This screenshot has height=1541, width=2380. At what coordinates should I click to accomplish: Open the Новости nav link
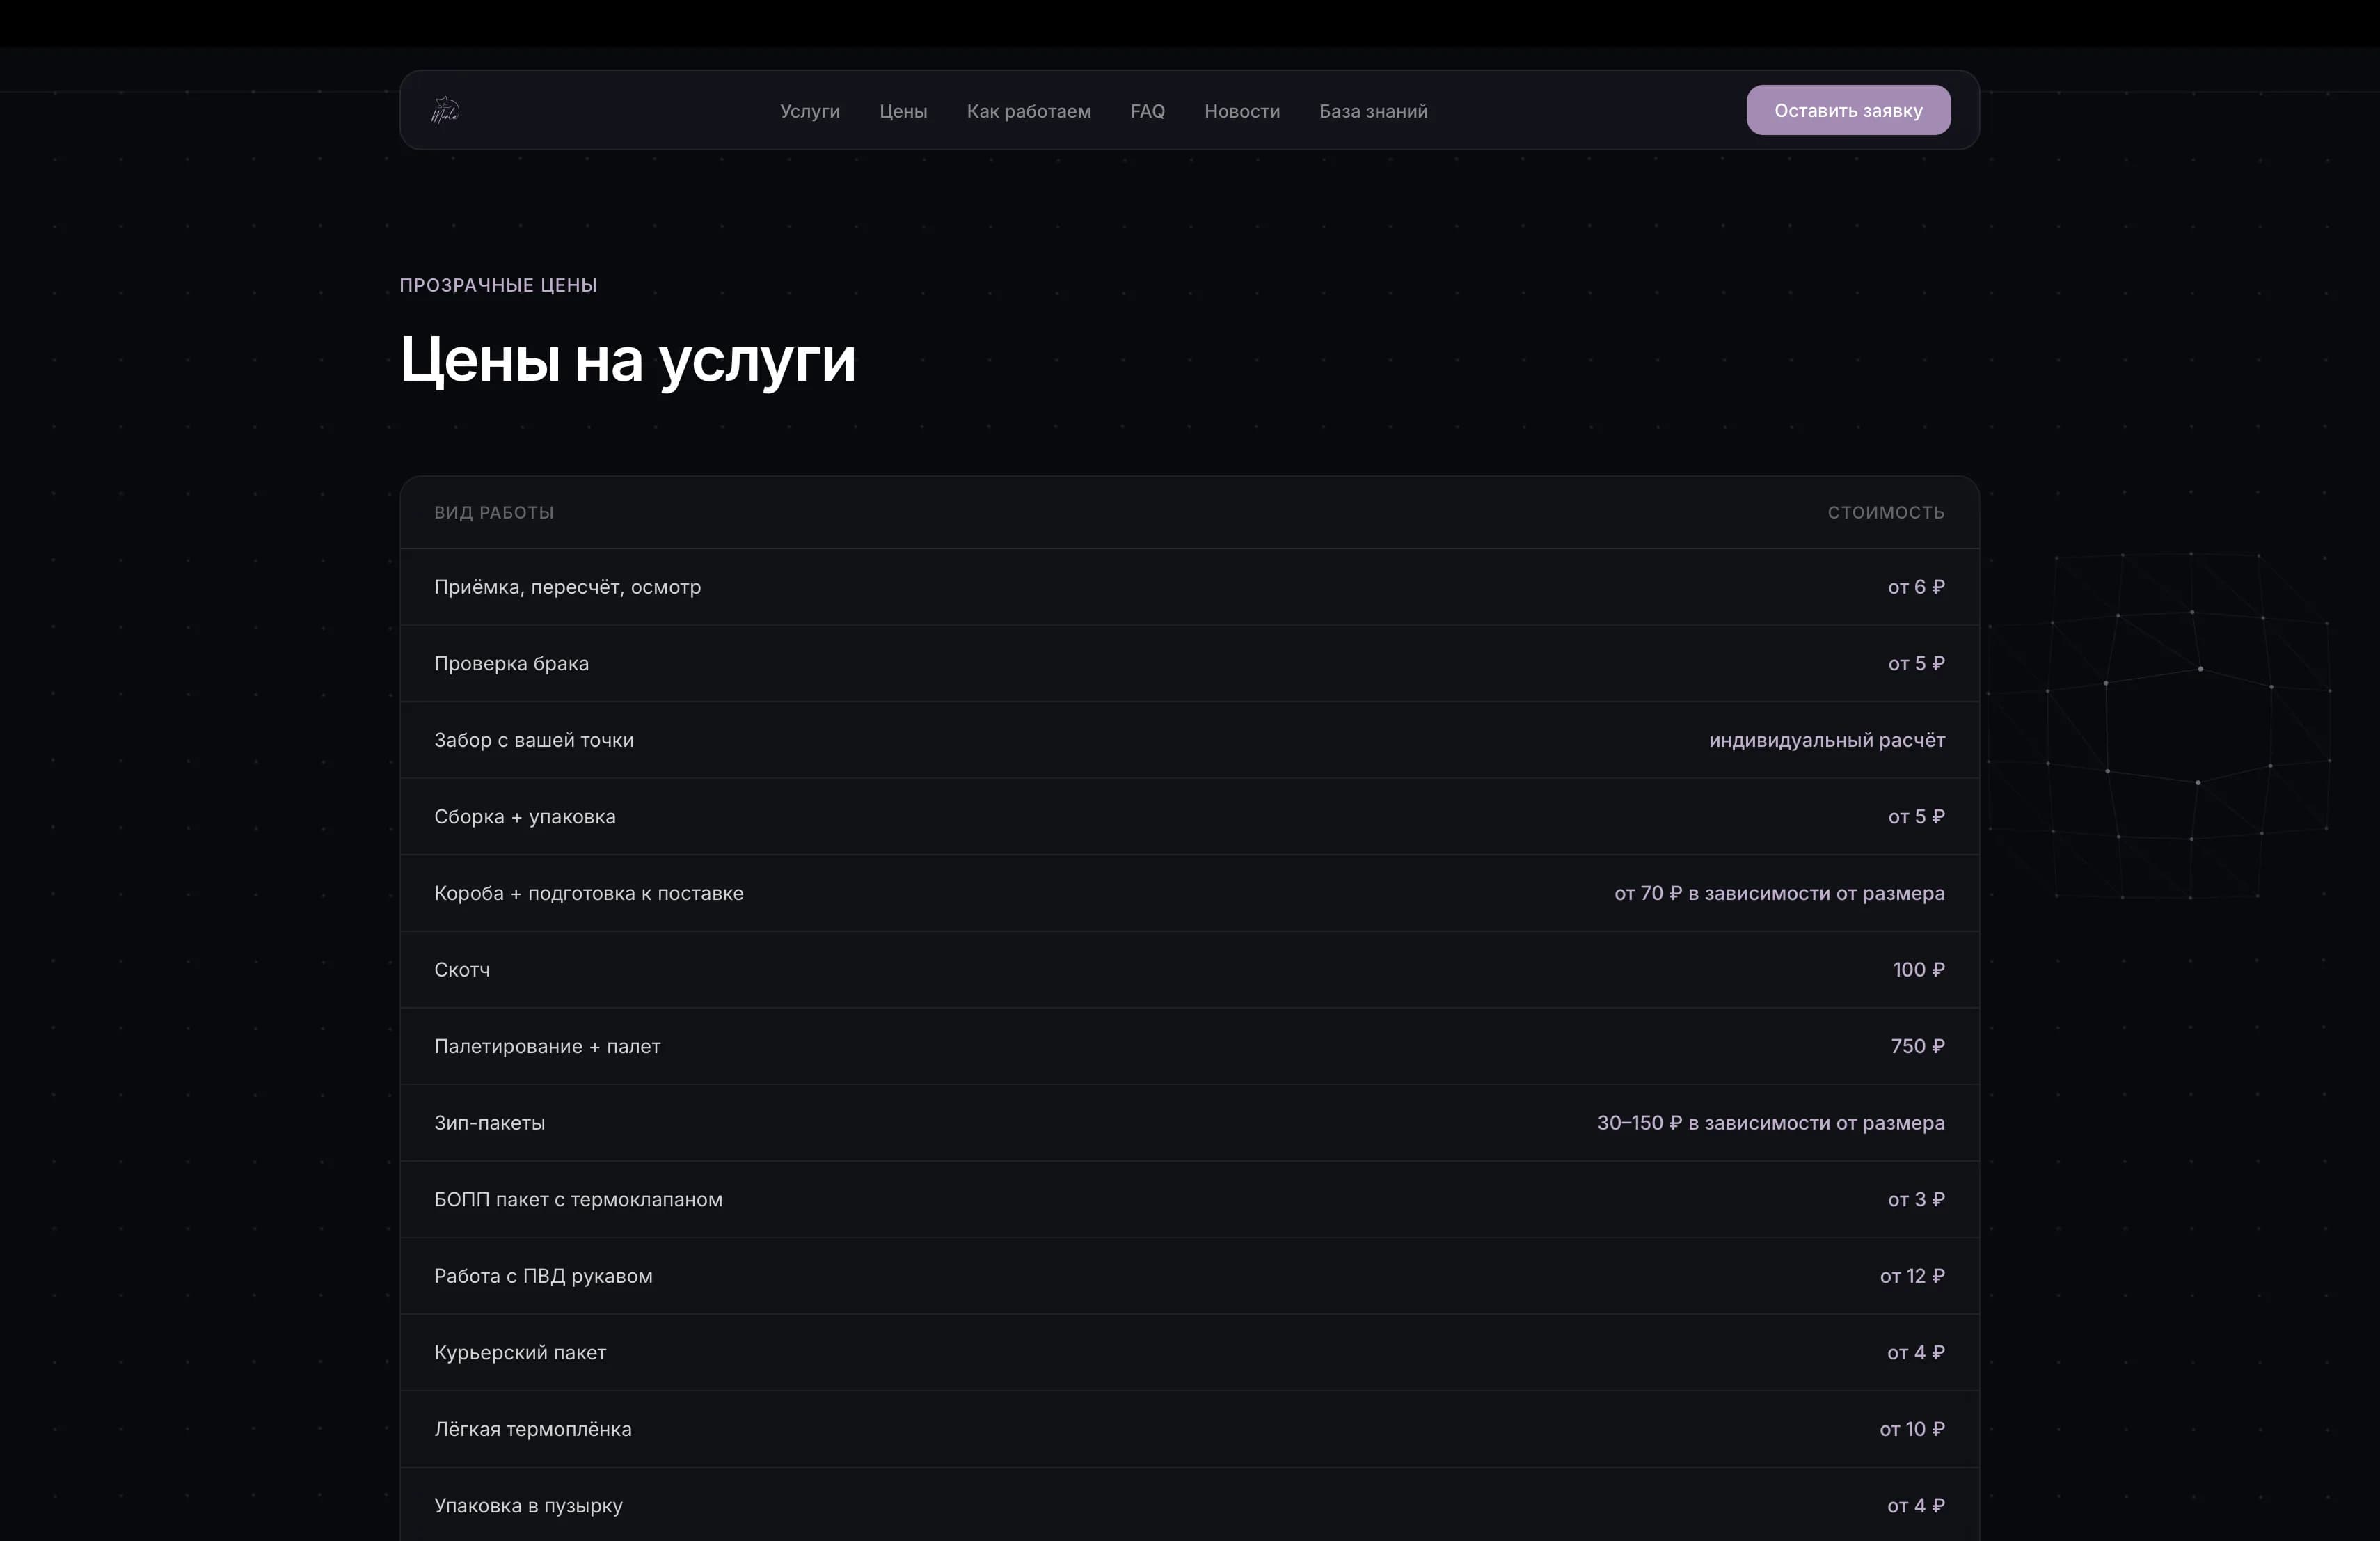tap(1241, 111)
